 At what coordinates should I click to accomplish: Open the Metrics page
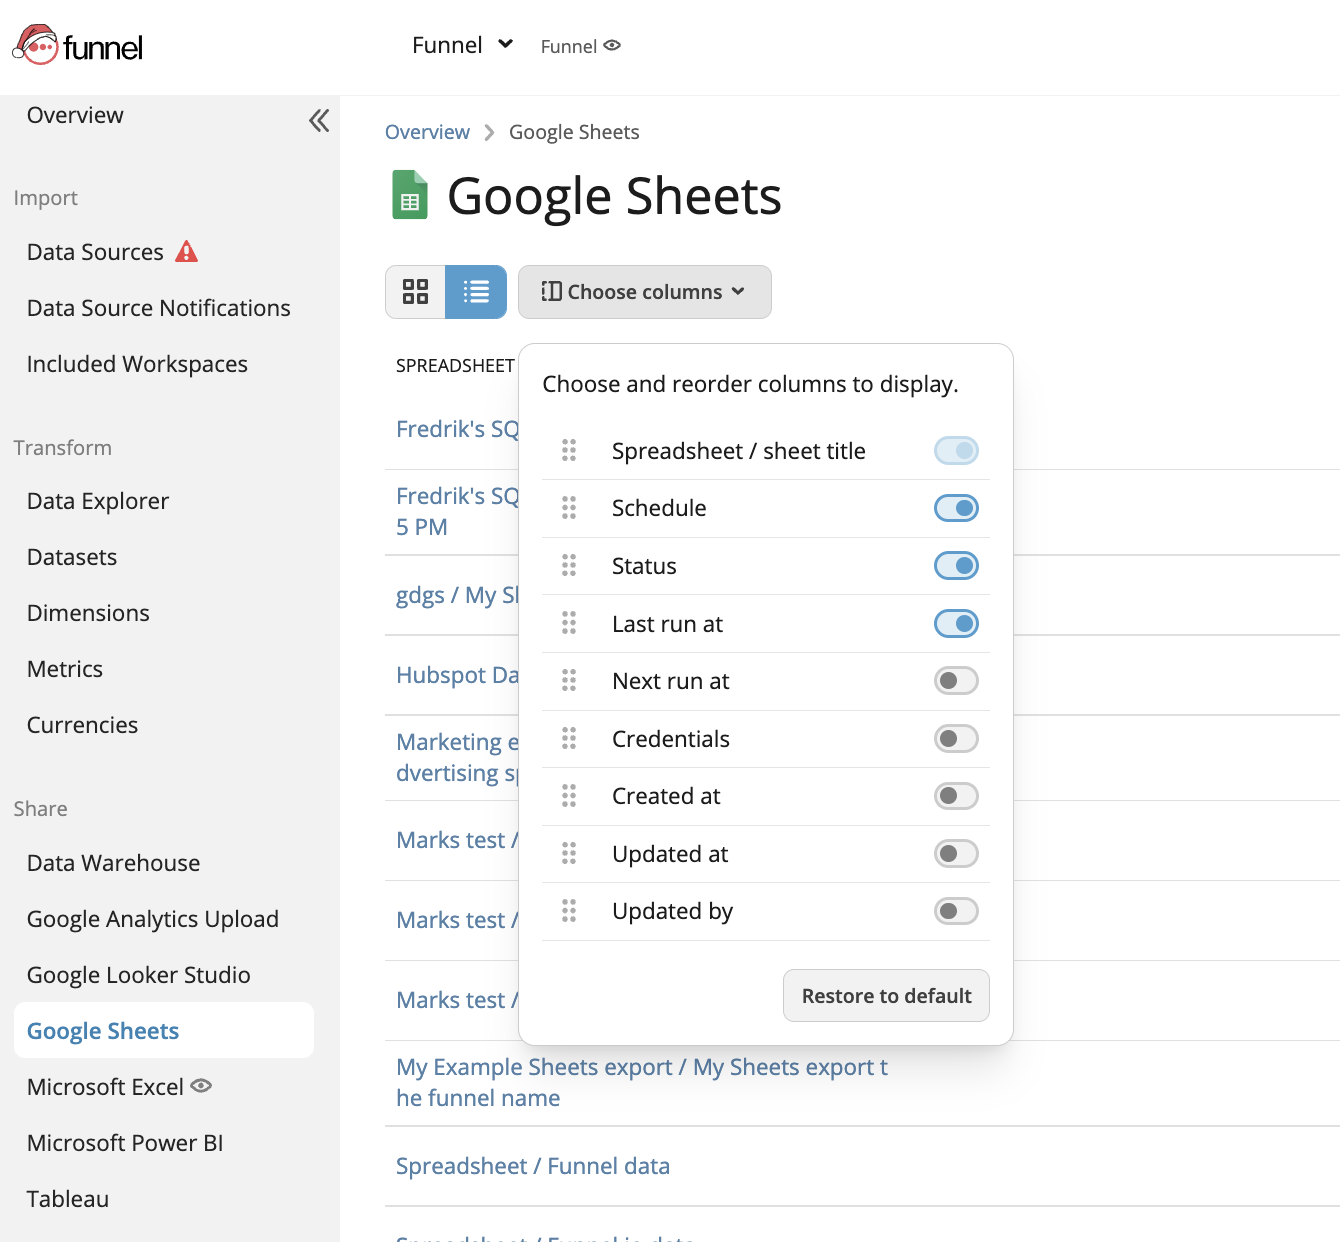[65, 669]
